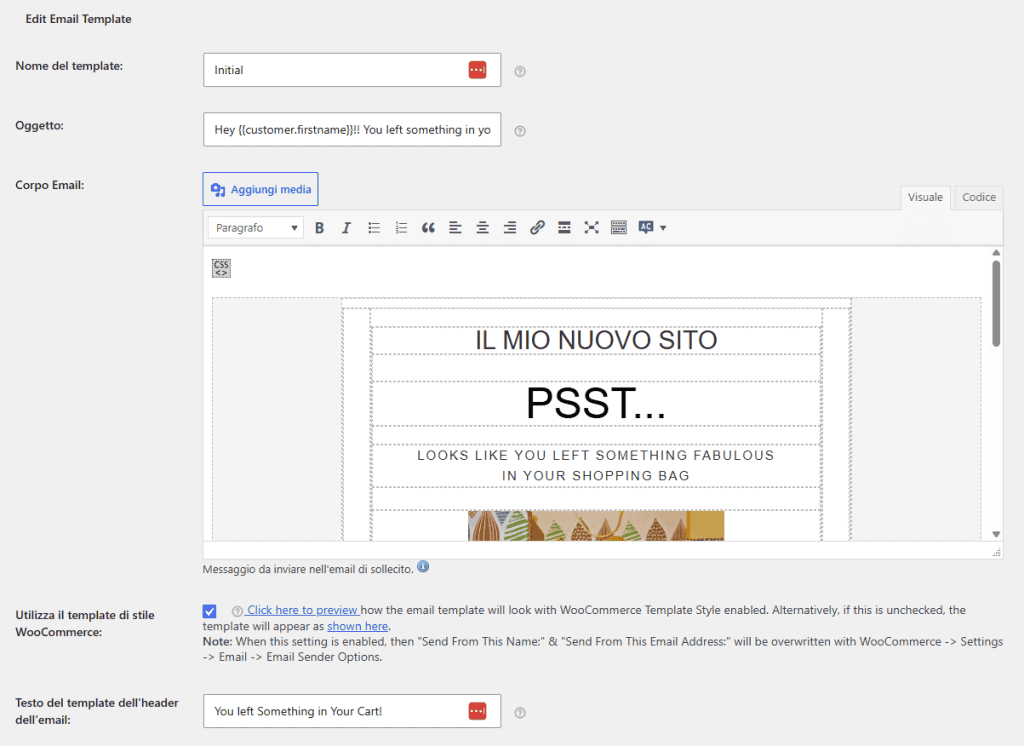
Task: Insert Read More tag
Action: coord(564,228)
